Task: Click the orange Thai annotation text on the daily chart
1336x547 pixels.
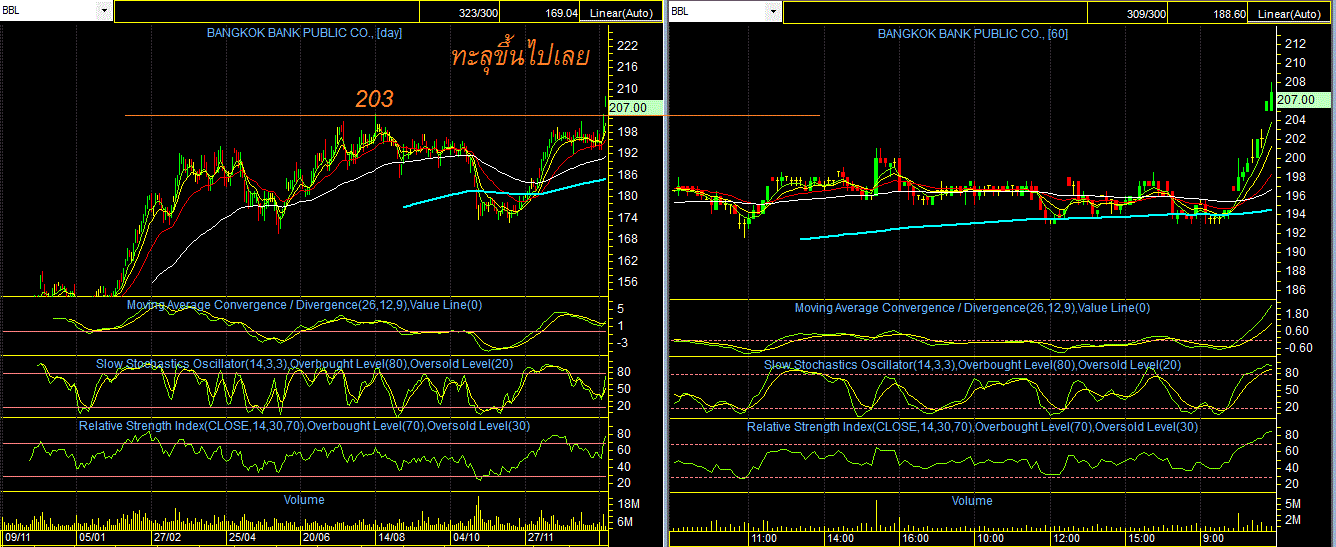Action: (522, 56)
